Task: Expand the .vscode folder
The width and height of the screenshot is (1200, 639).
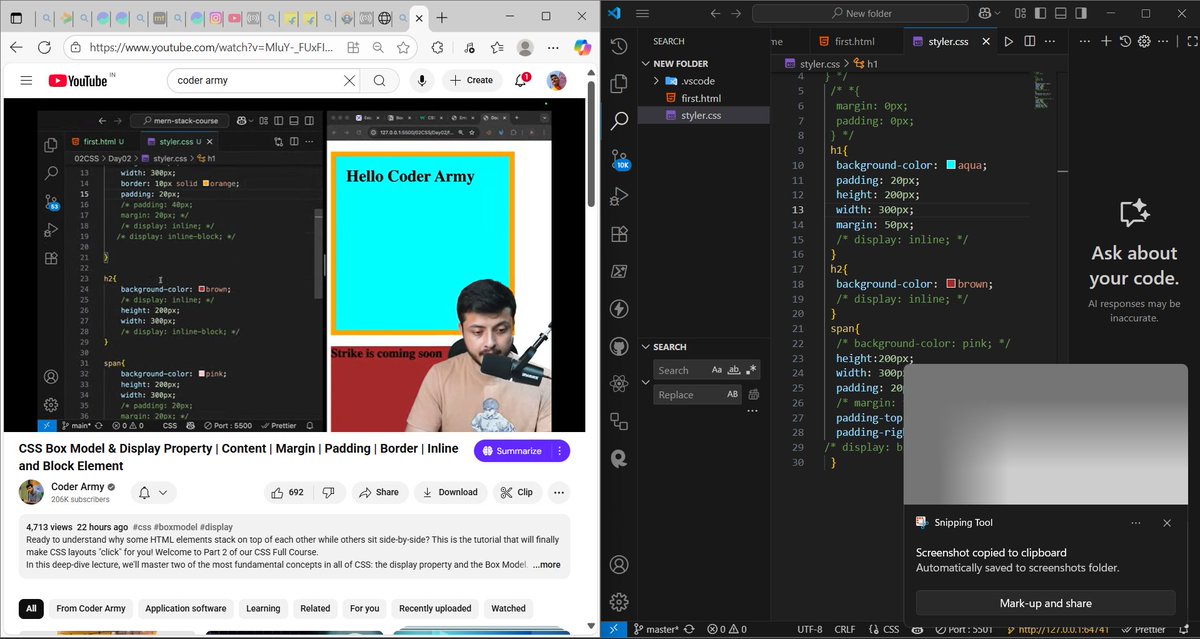Action: pos(656,81)
